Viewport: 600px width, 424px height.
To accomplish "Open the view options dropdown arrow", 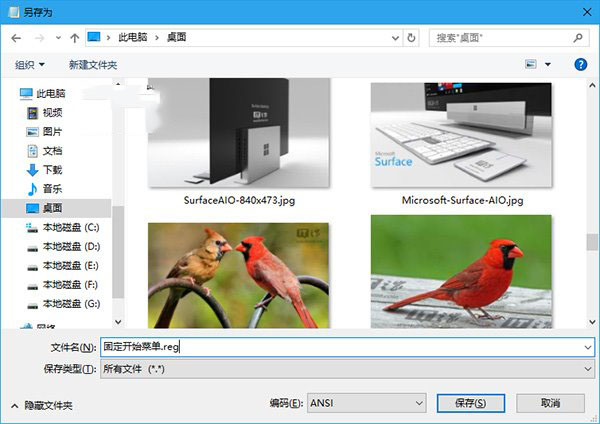I will [548, 64].
